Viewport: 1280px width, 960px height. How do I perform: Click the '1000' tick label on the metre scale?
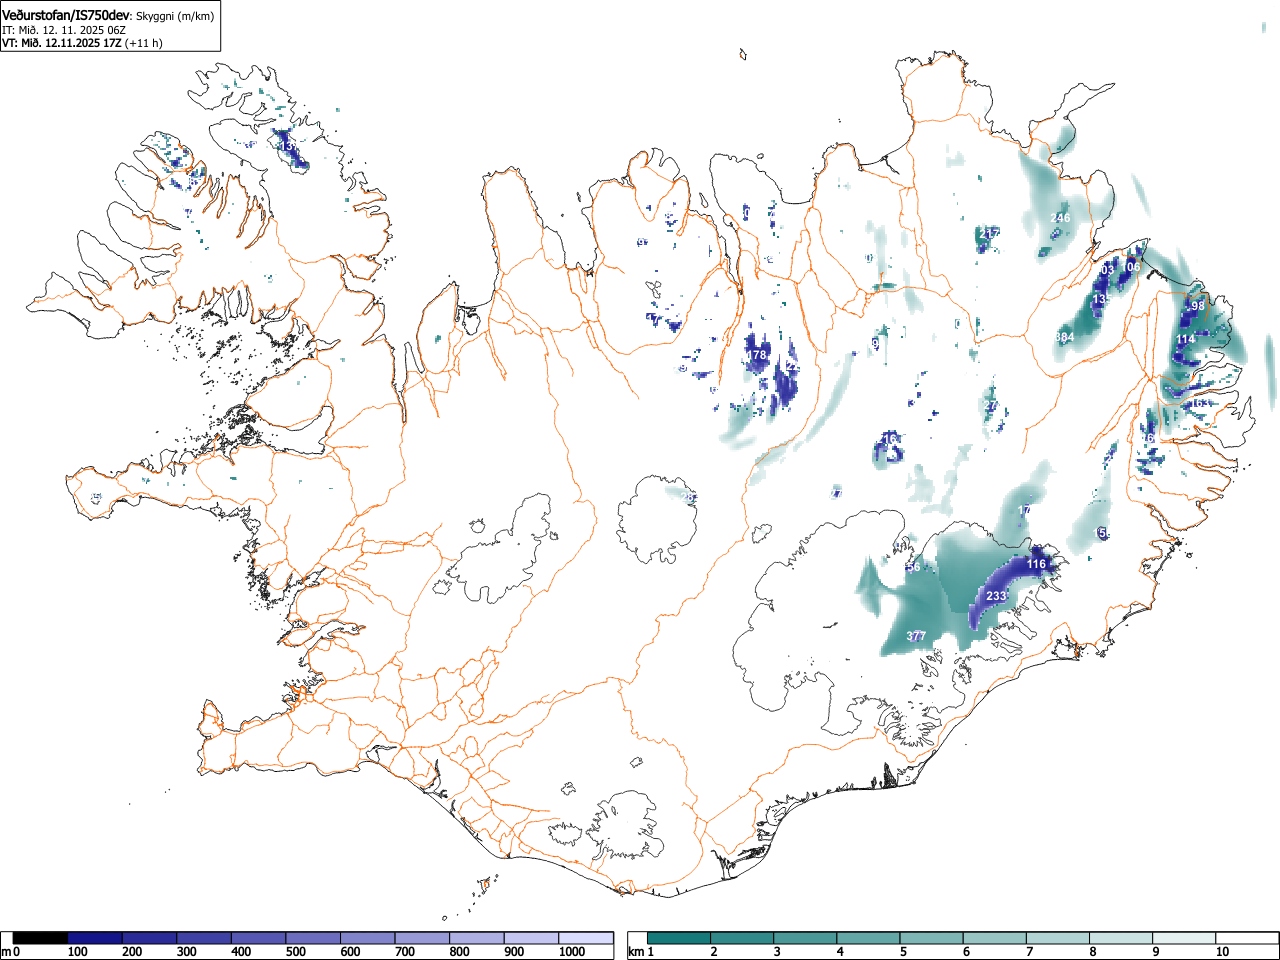click(x=572, y=952)
